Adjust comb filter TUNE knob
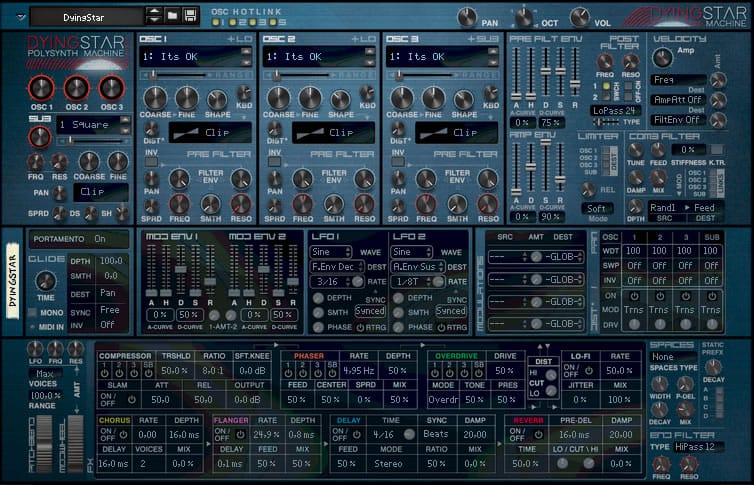Viewport: 754px width, 485px height. pyautogui.click(x=635, y=150)
